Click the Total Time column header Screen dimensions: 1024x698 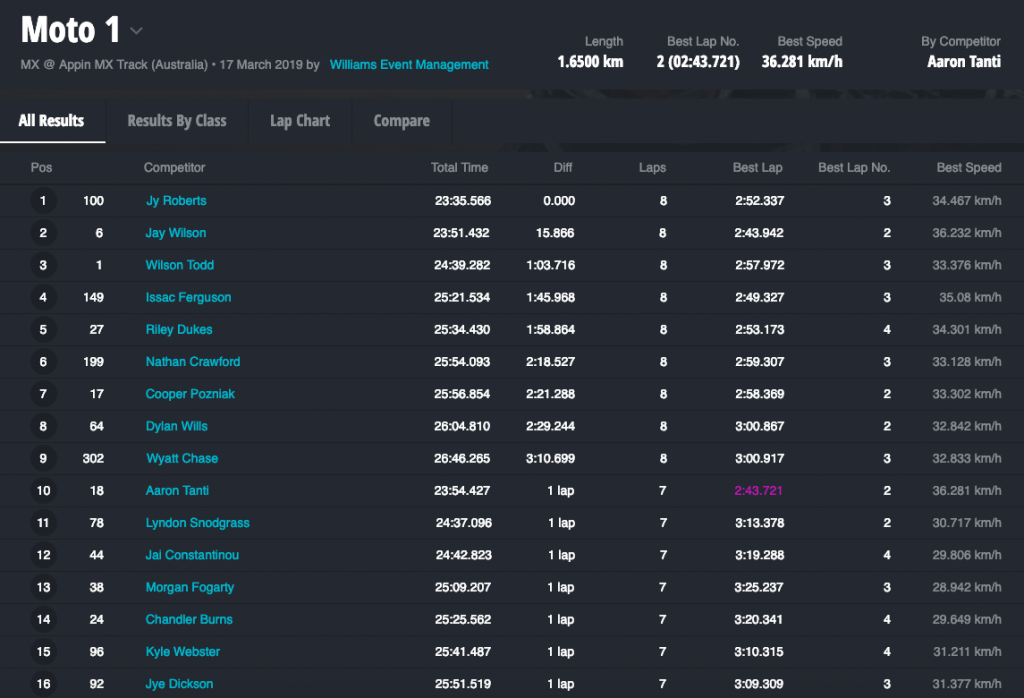click(x=459, y=168)
